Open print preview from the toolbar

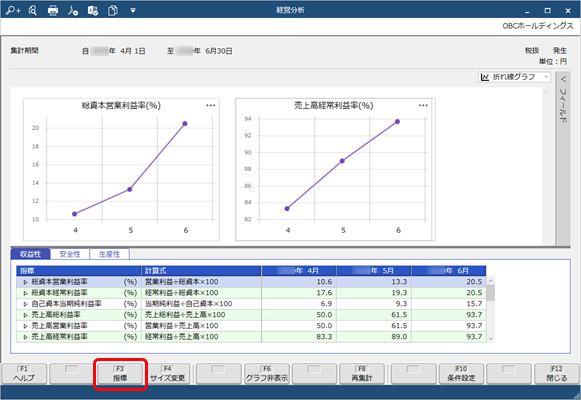33,10
